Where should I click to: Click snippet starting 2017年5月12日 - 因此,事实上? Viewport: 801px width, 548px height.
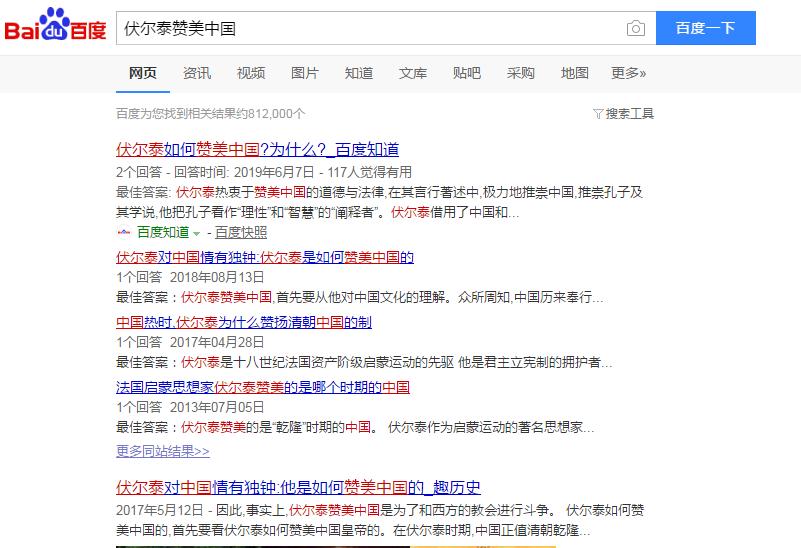[x=380, y=520]
